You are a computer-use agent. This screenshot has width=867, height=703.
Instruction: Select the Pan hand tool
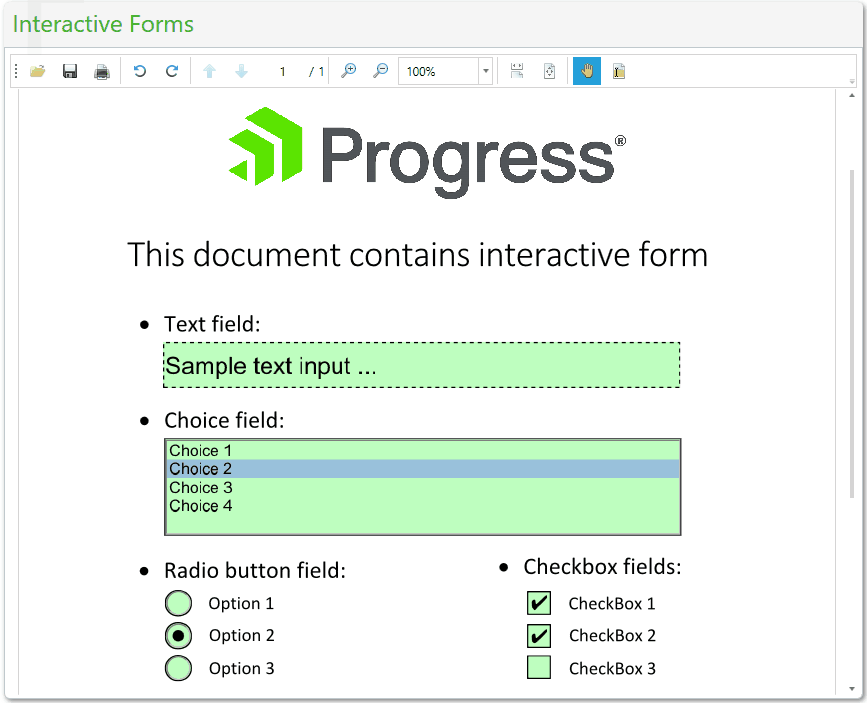click(586, 71)
